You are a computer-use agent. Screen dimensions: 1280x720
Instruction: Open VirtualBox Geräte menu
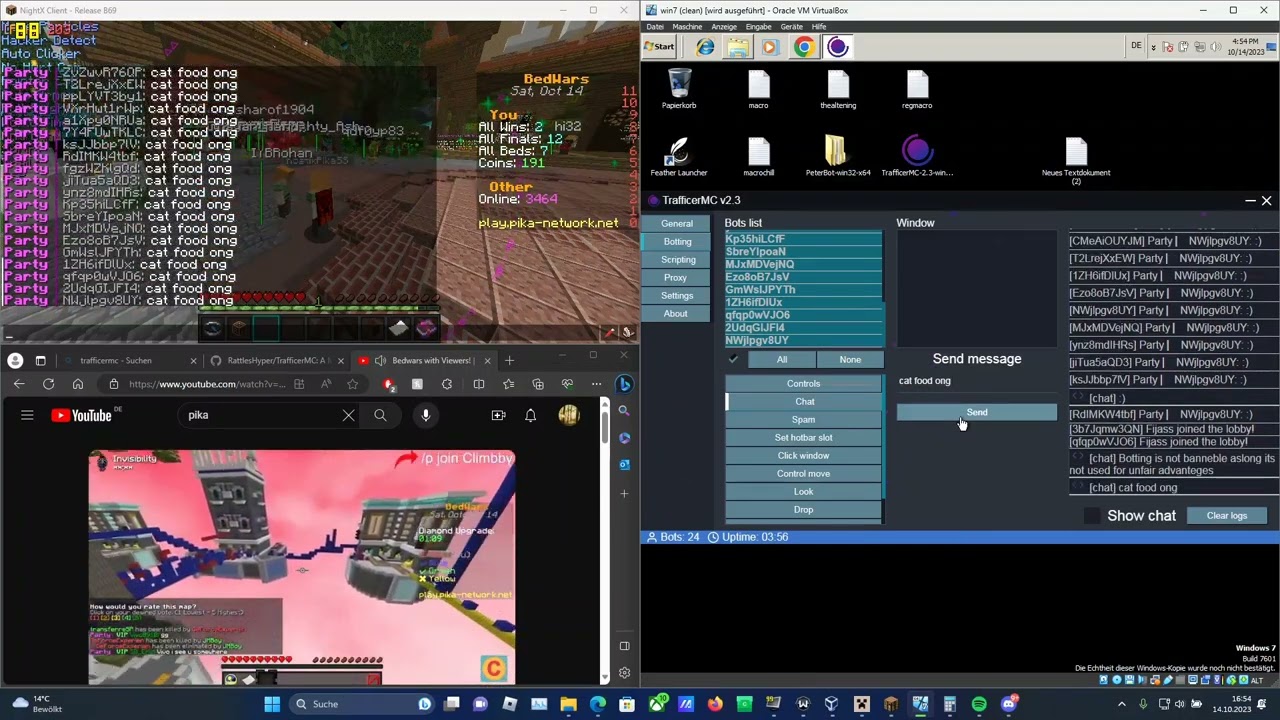coord(792,27)
